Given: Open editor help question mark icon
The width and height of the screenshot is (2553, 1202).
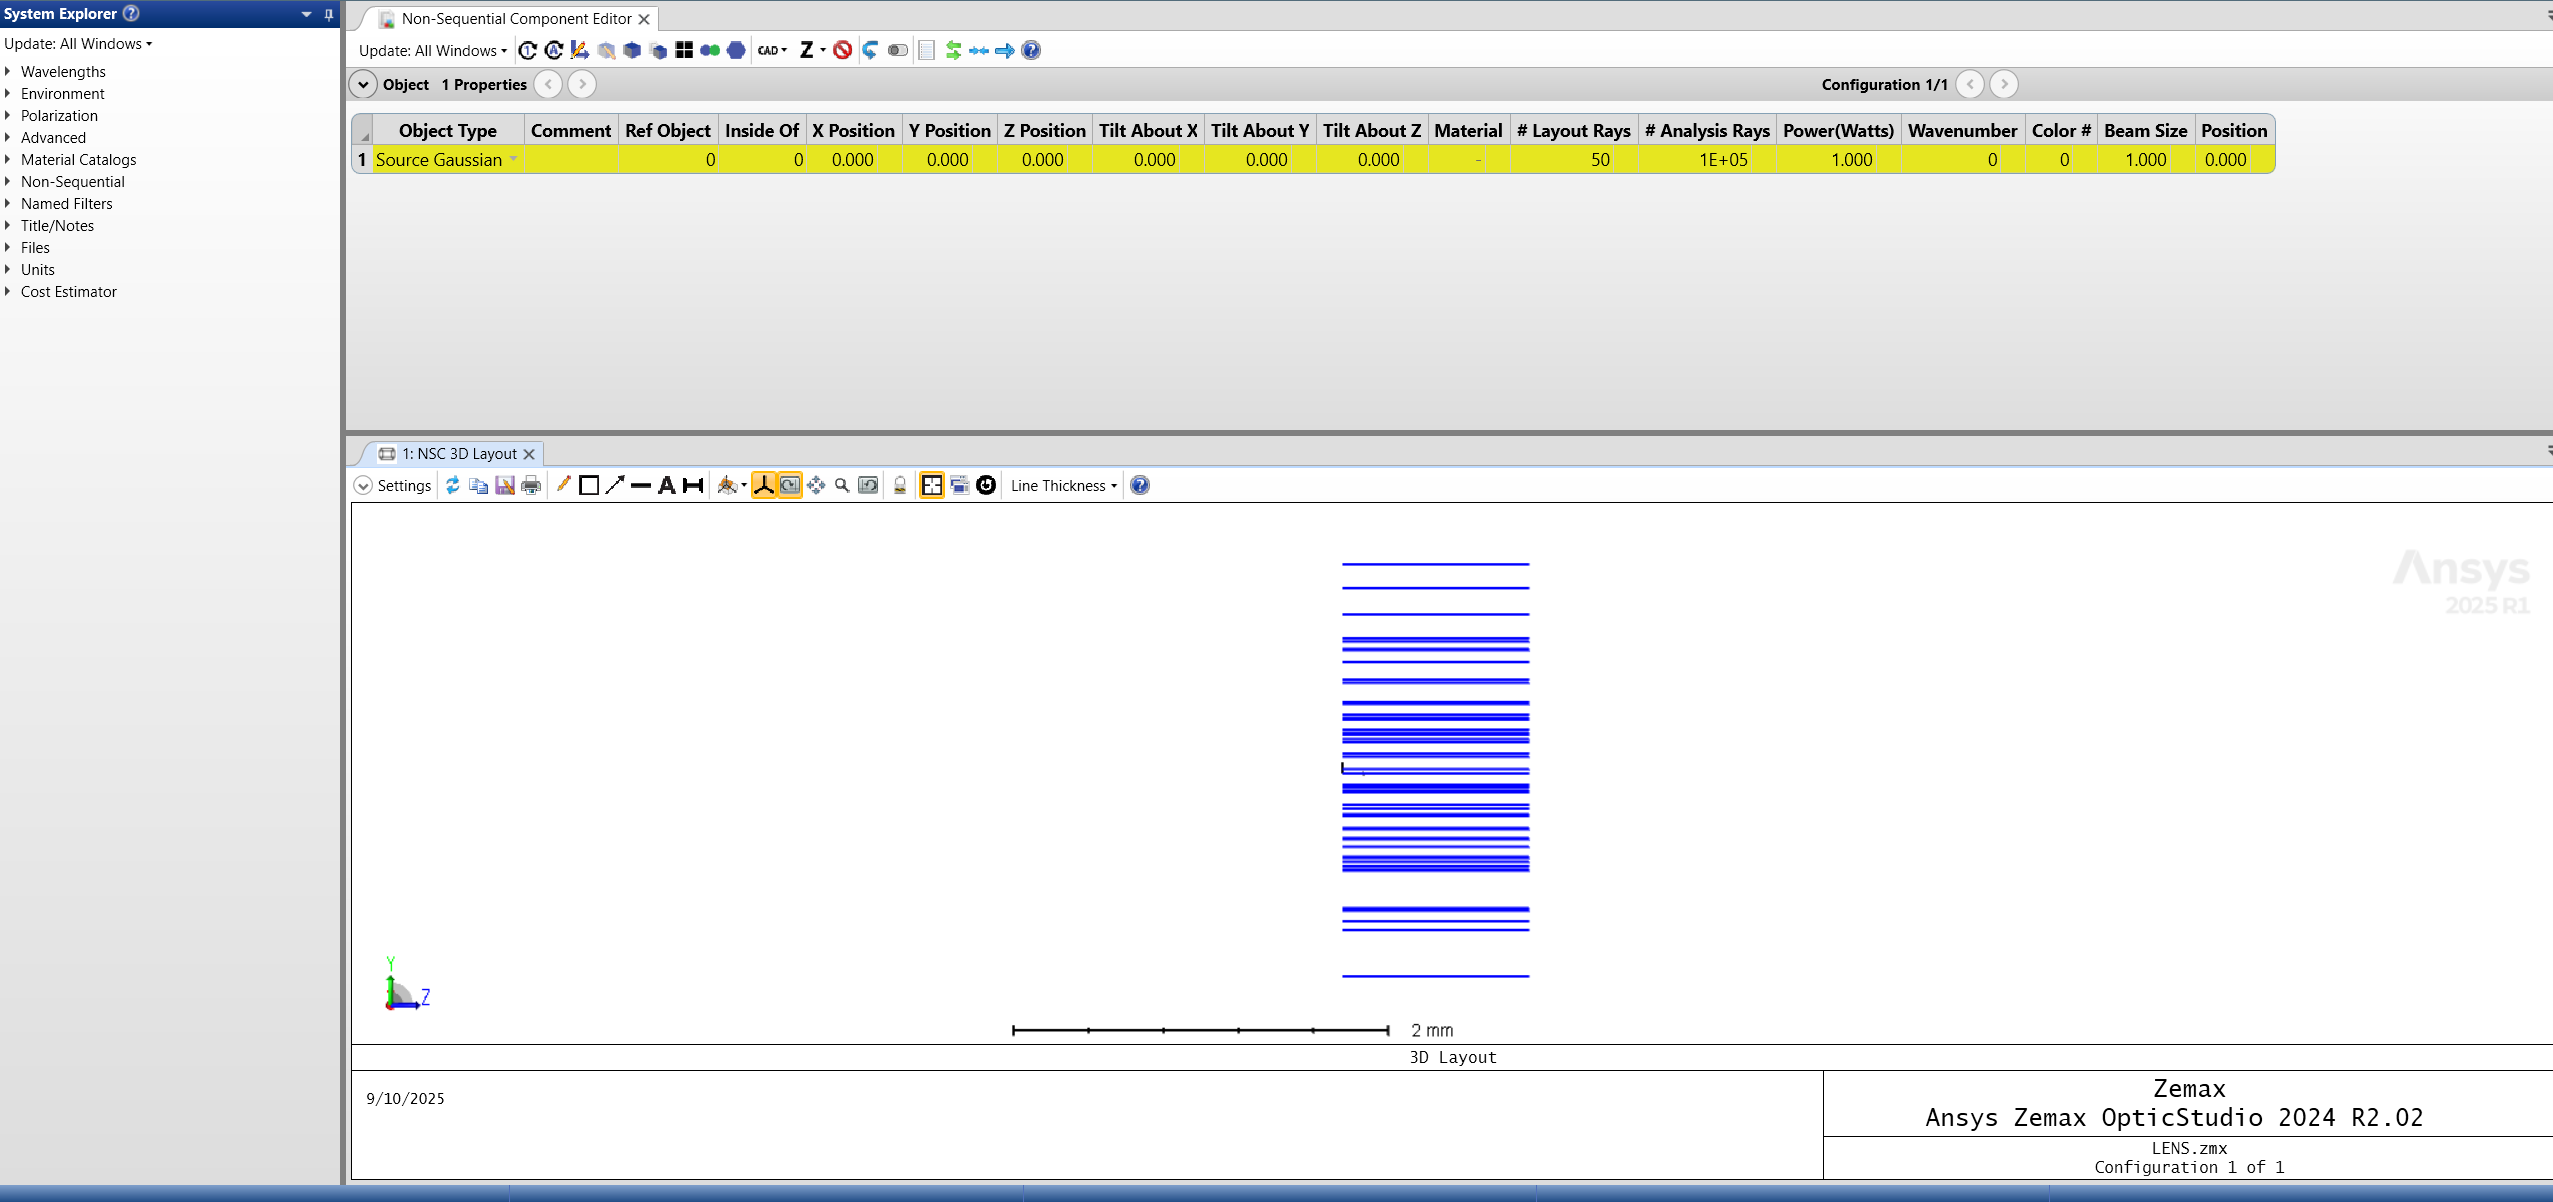Looking at the screenshot, I should point(1031,50).
